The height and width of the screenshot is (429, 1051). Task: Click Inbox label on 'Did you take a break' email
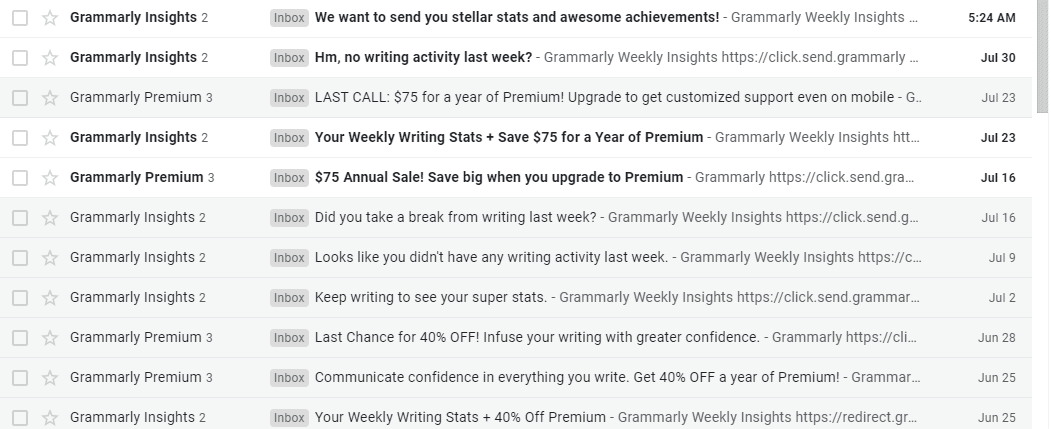(290, 218)
